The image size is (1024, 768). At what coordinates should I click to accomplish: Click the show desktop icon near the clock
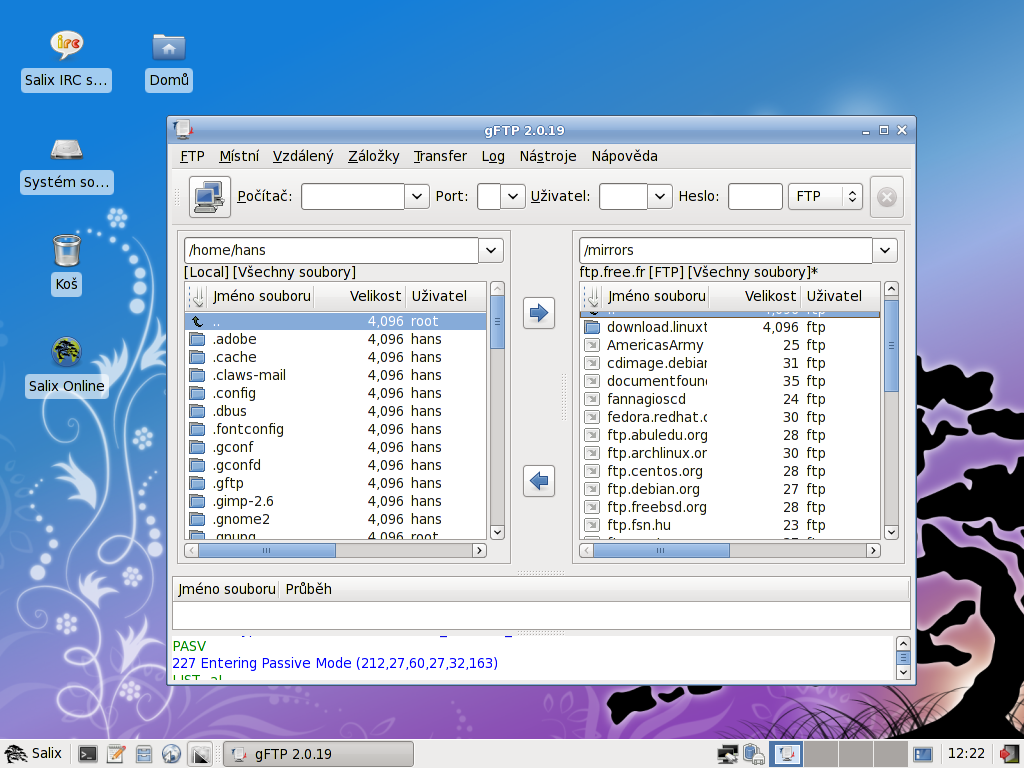click(x=923, y=754)
